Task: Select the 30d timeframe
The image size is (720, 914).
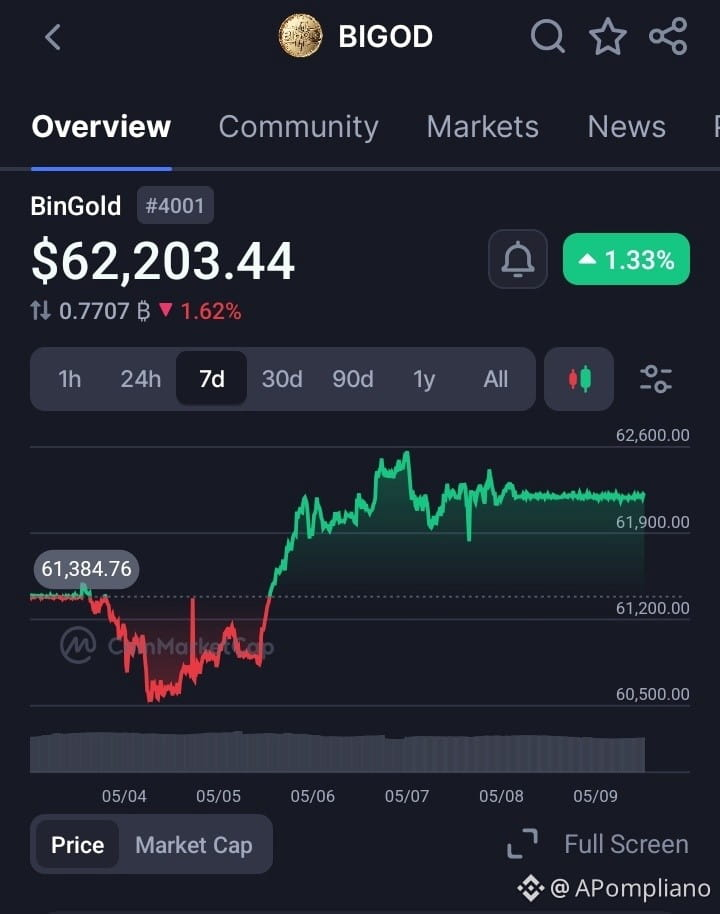Action: coord(282,379)
